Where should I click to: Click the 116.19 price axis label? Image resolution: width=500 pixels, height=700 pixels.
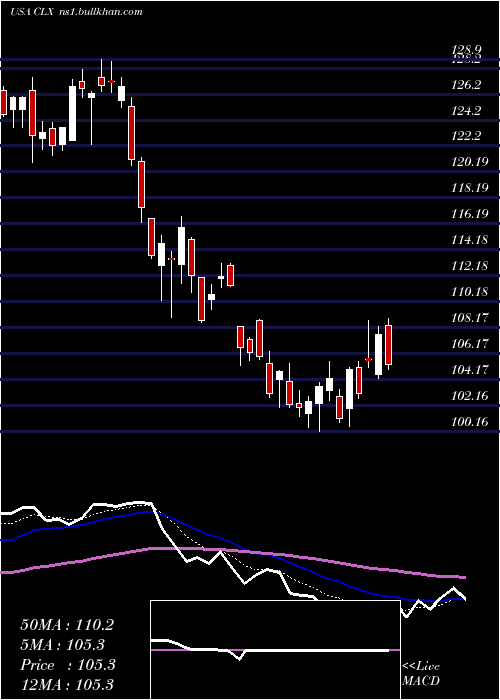tap(468, 214)
